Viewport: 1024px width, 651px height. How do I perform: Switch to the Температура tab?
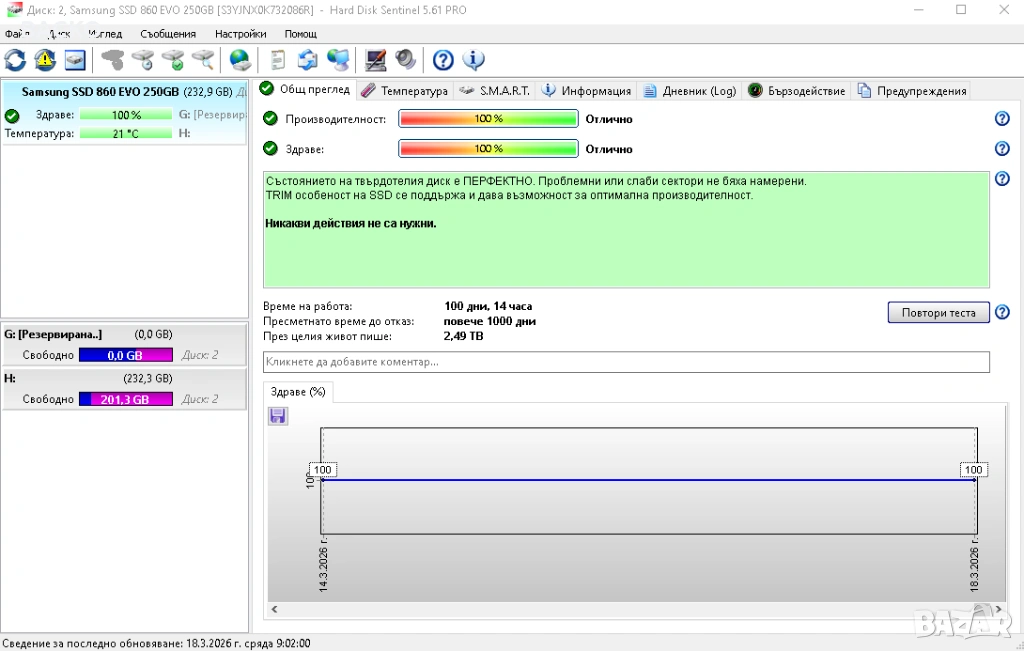pos(405,91)
